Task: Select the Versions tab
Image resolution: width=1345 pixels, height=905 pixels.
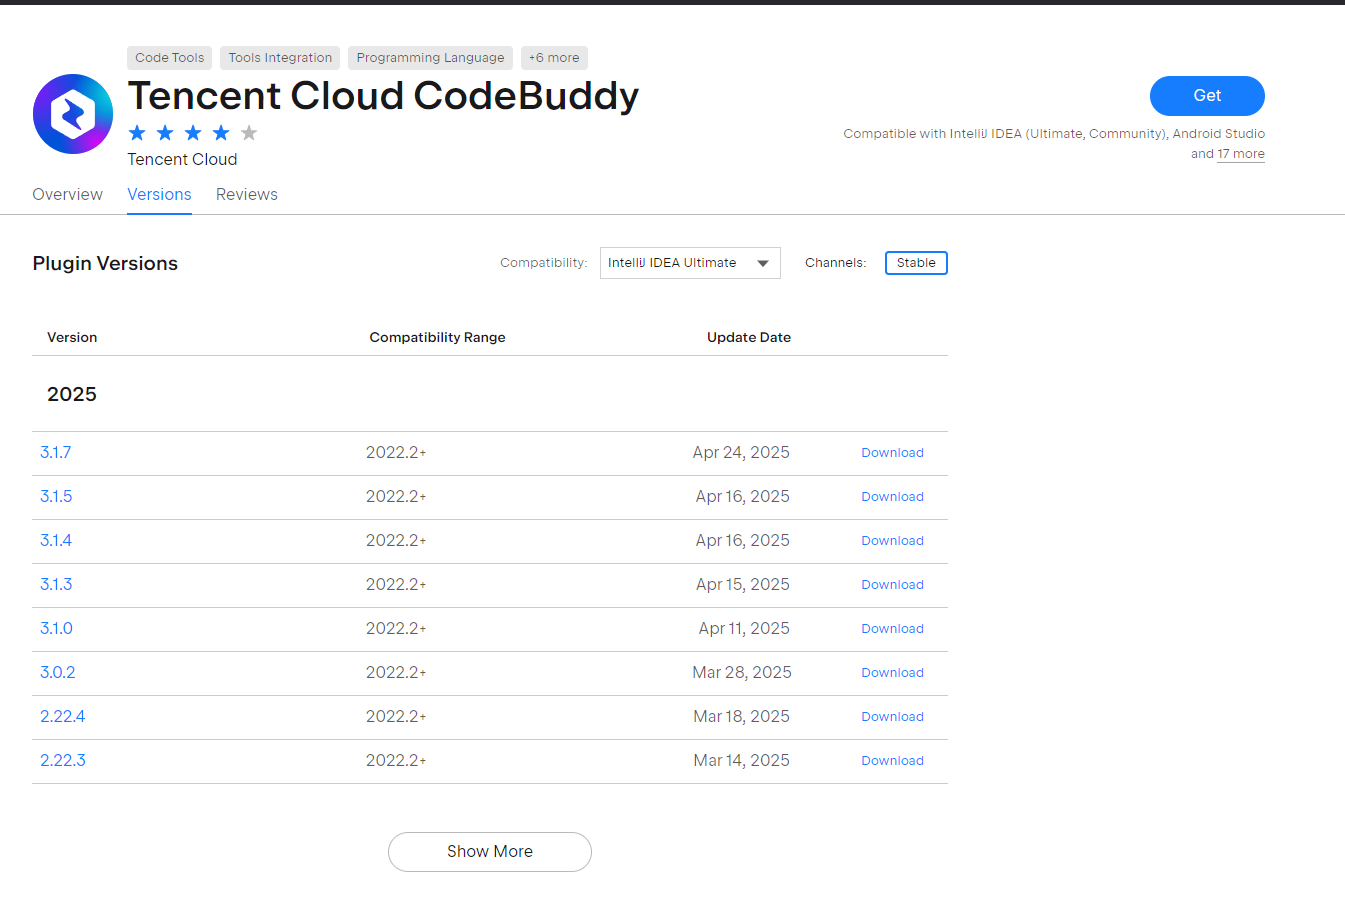Action: [159, 194]
